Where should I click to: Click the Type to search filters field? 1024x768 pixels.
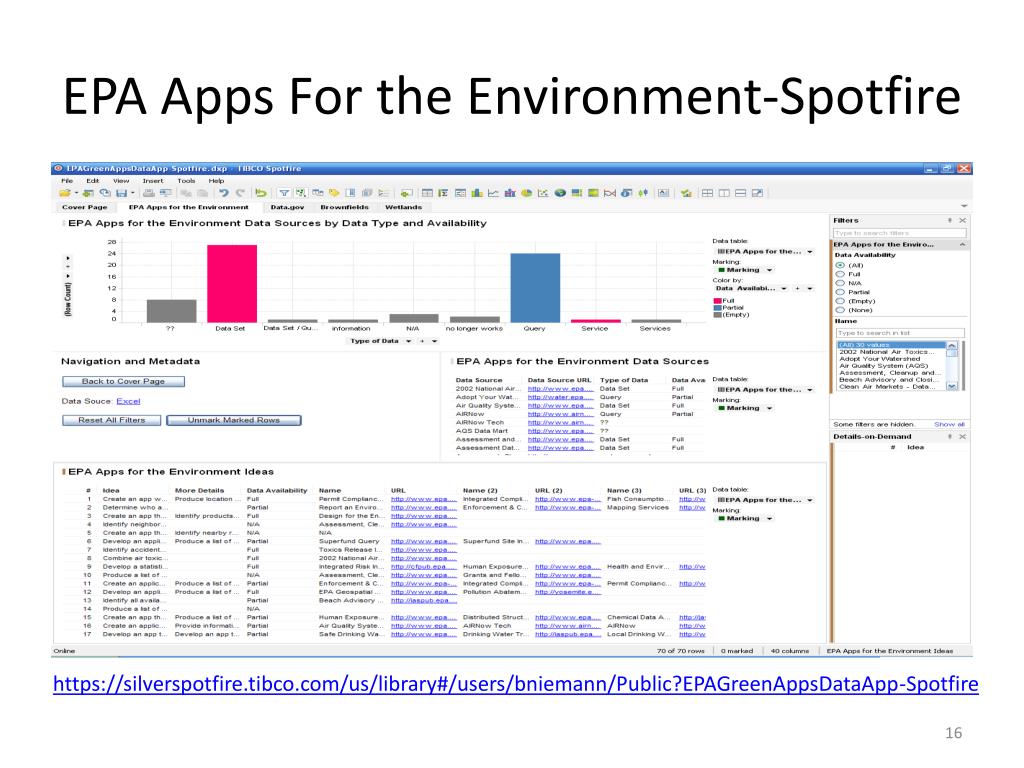[x=899, y=233]
